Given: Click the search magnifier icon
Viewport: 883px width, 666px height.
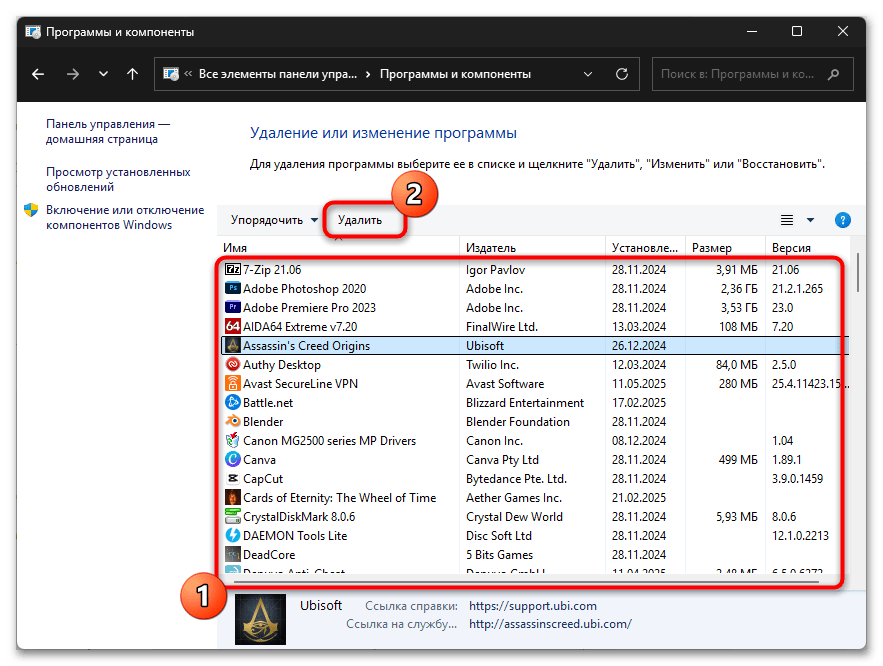Looking at the screenshot, I should tap(833, 74).
